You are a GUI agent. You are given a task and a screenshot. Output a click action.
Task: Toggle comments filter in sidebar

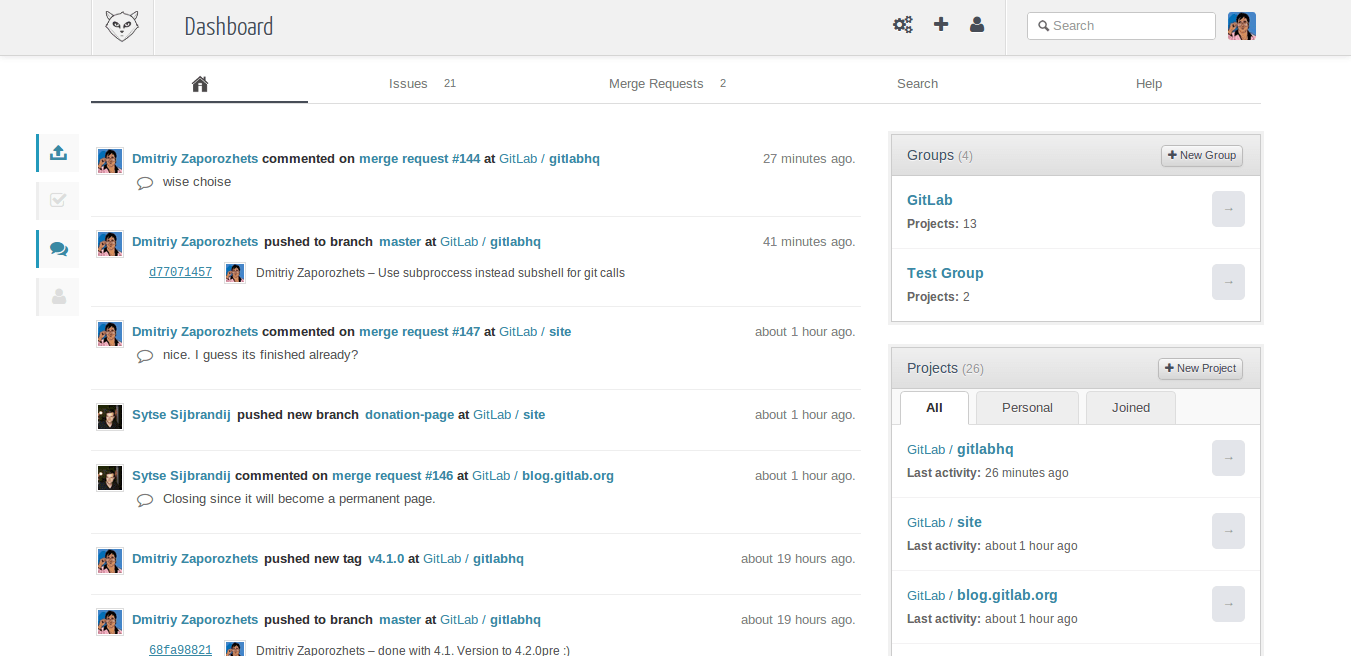click(x=58, y=249)
